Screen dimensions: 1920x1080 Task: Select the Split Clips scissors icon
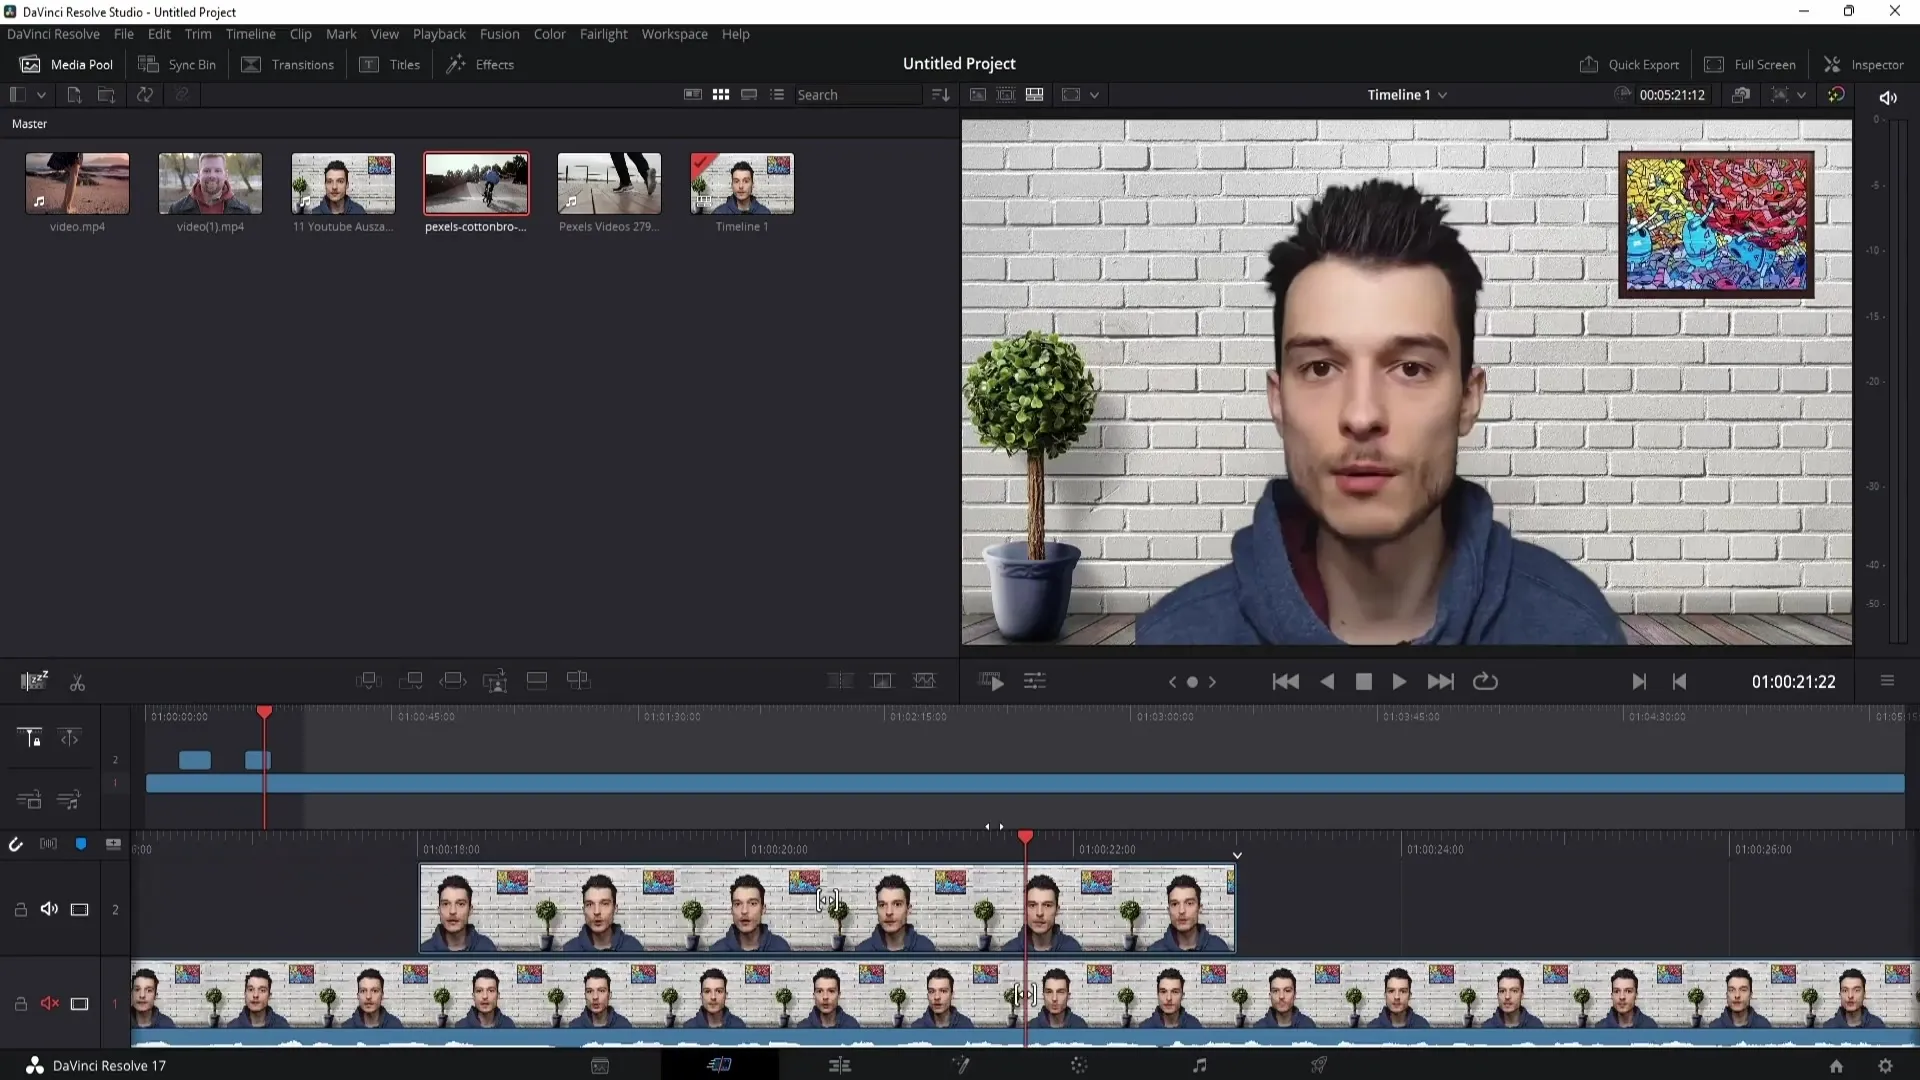[x=77, y=683]
